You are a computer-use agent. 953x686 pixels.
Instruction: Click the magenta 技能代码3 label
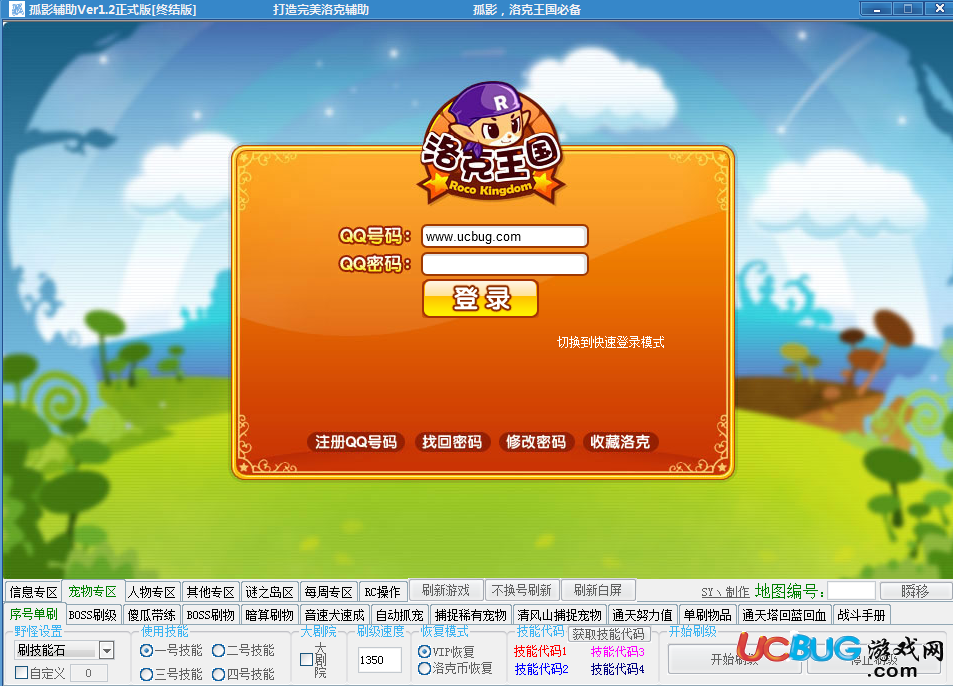pyautogui.click(x=617, y=651)
